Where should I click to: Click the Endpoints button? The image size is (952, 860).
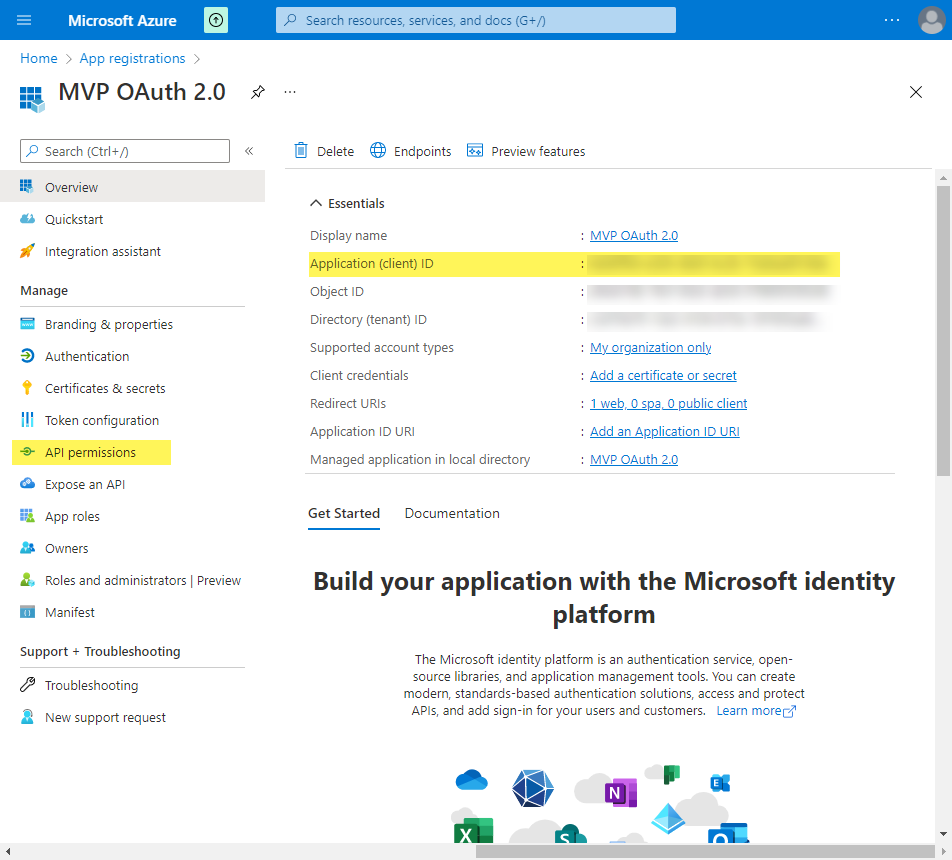[x=410, y=151]
